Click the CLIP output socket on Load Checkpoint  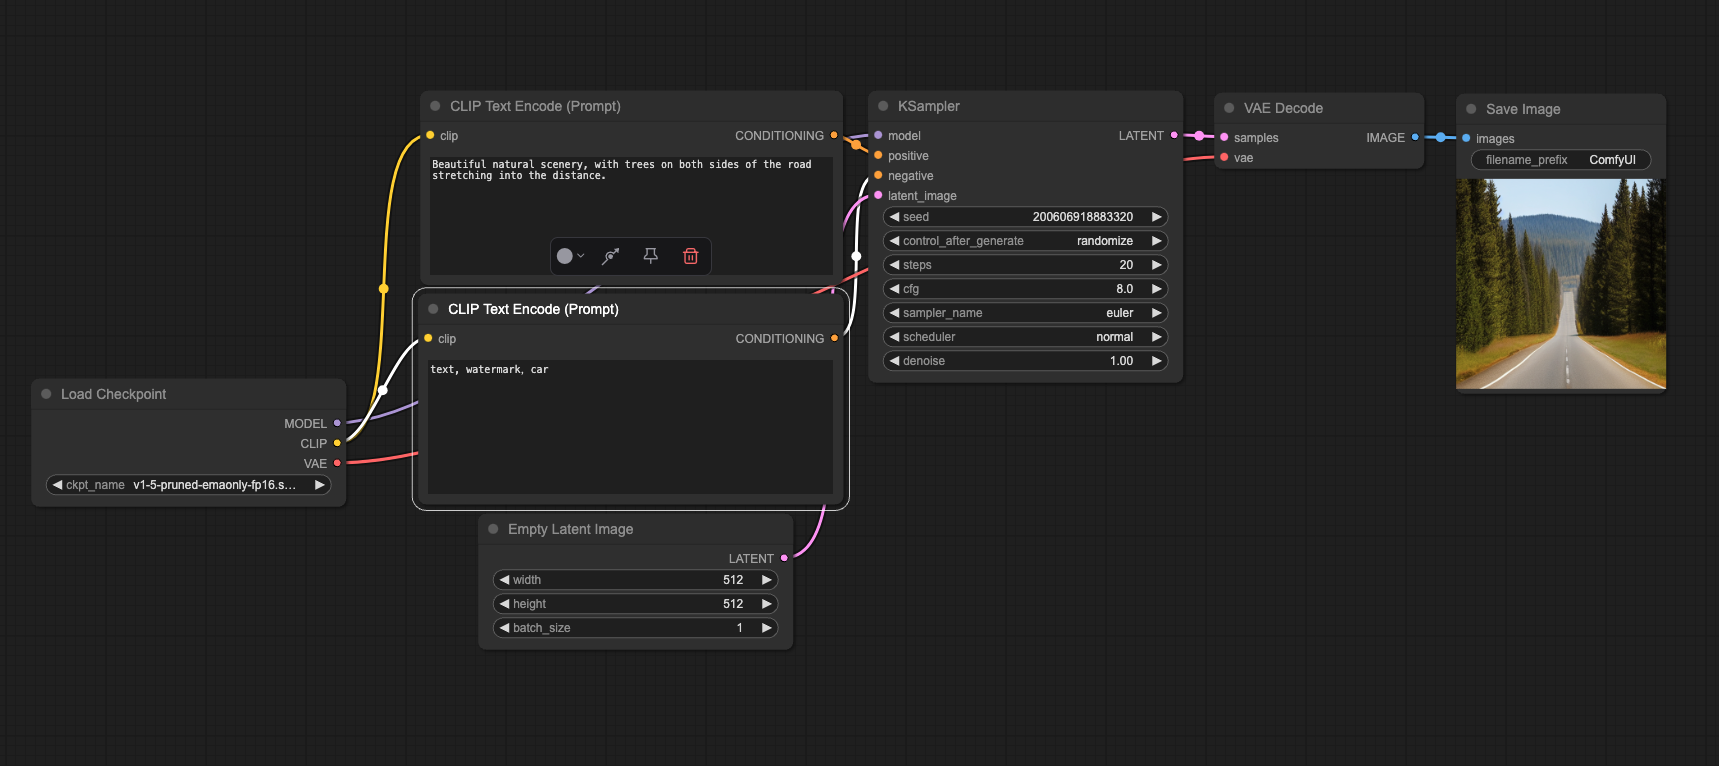pos(337,443)
